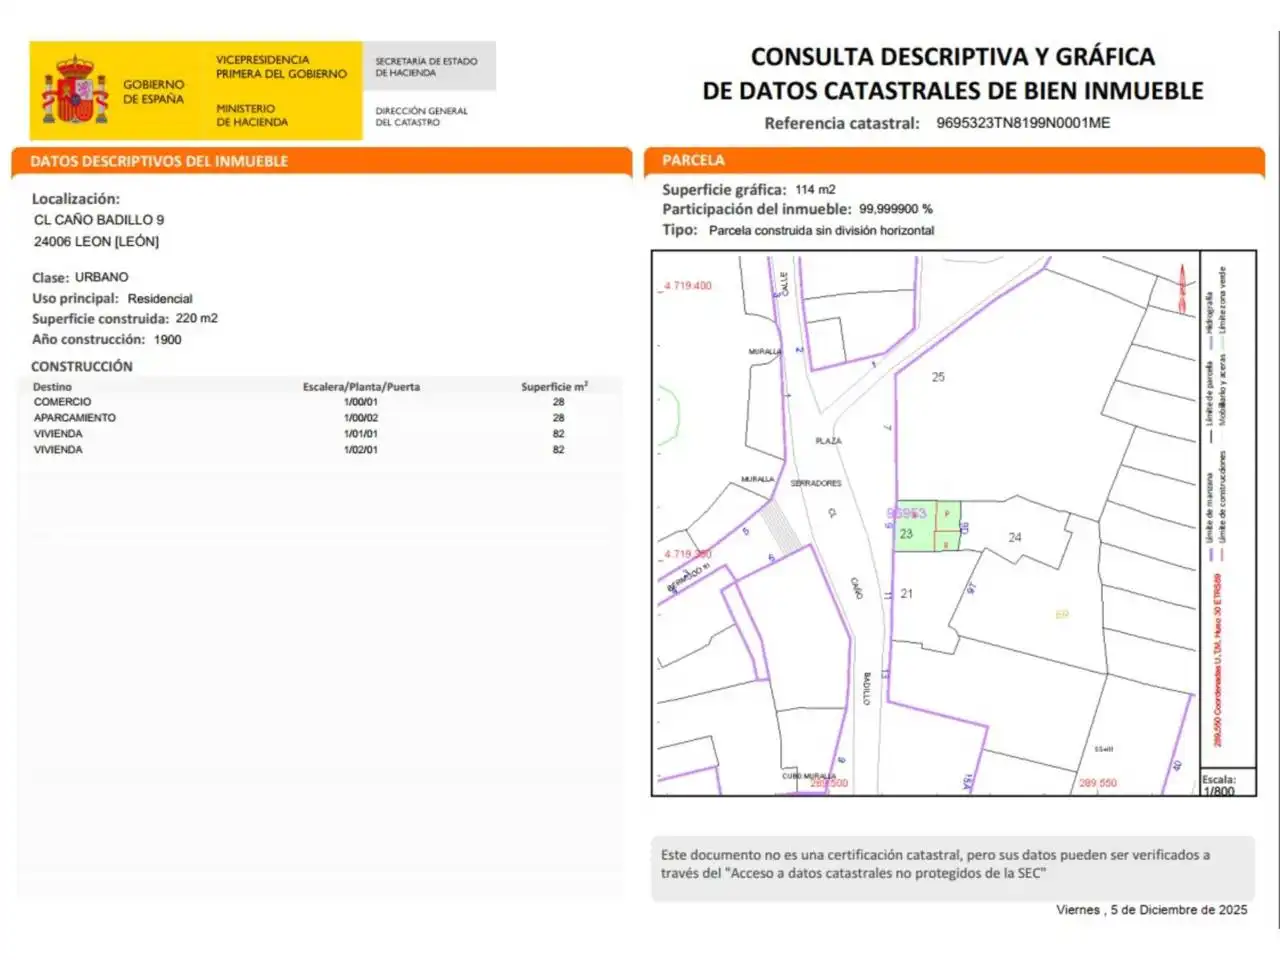Click the 'SERRADORES' label on the map

point(816,483)
